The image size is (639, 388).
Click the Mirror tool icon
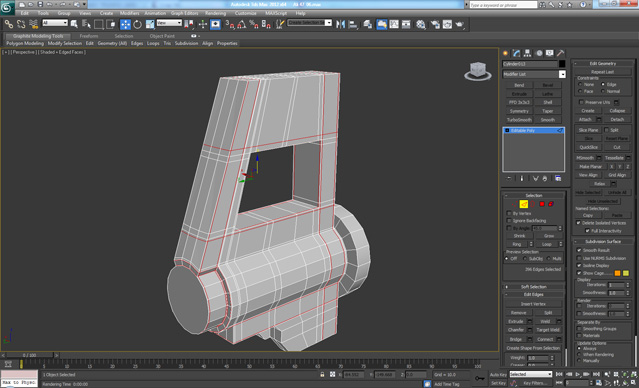pos(340,24)
